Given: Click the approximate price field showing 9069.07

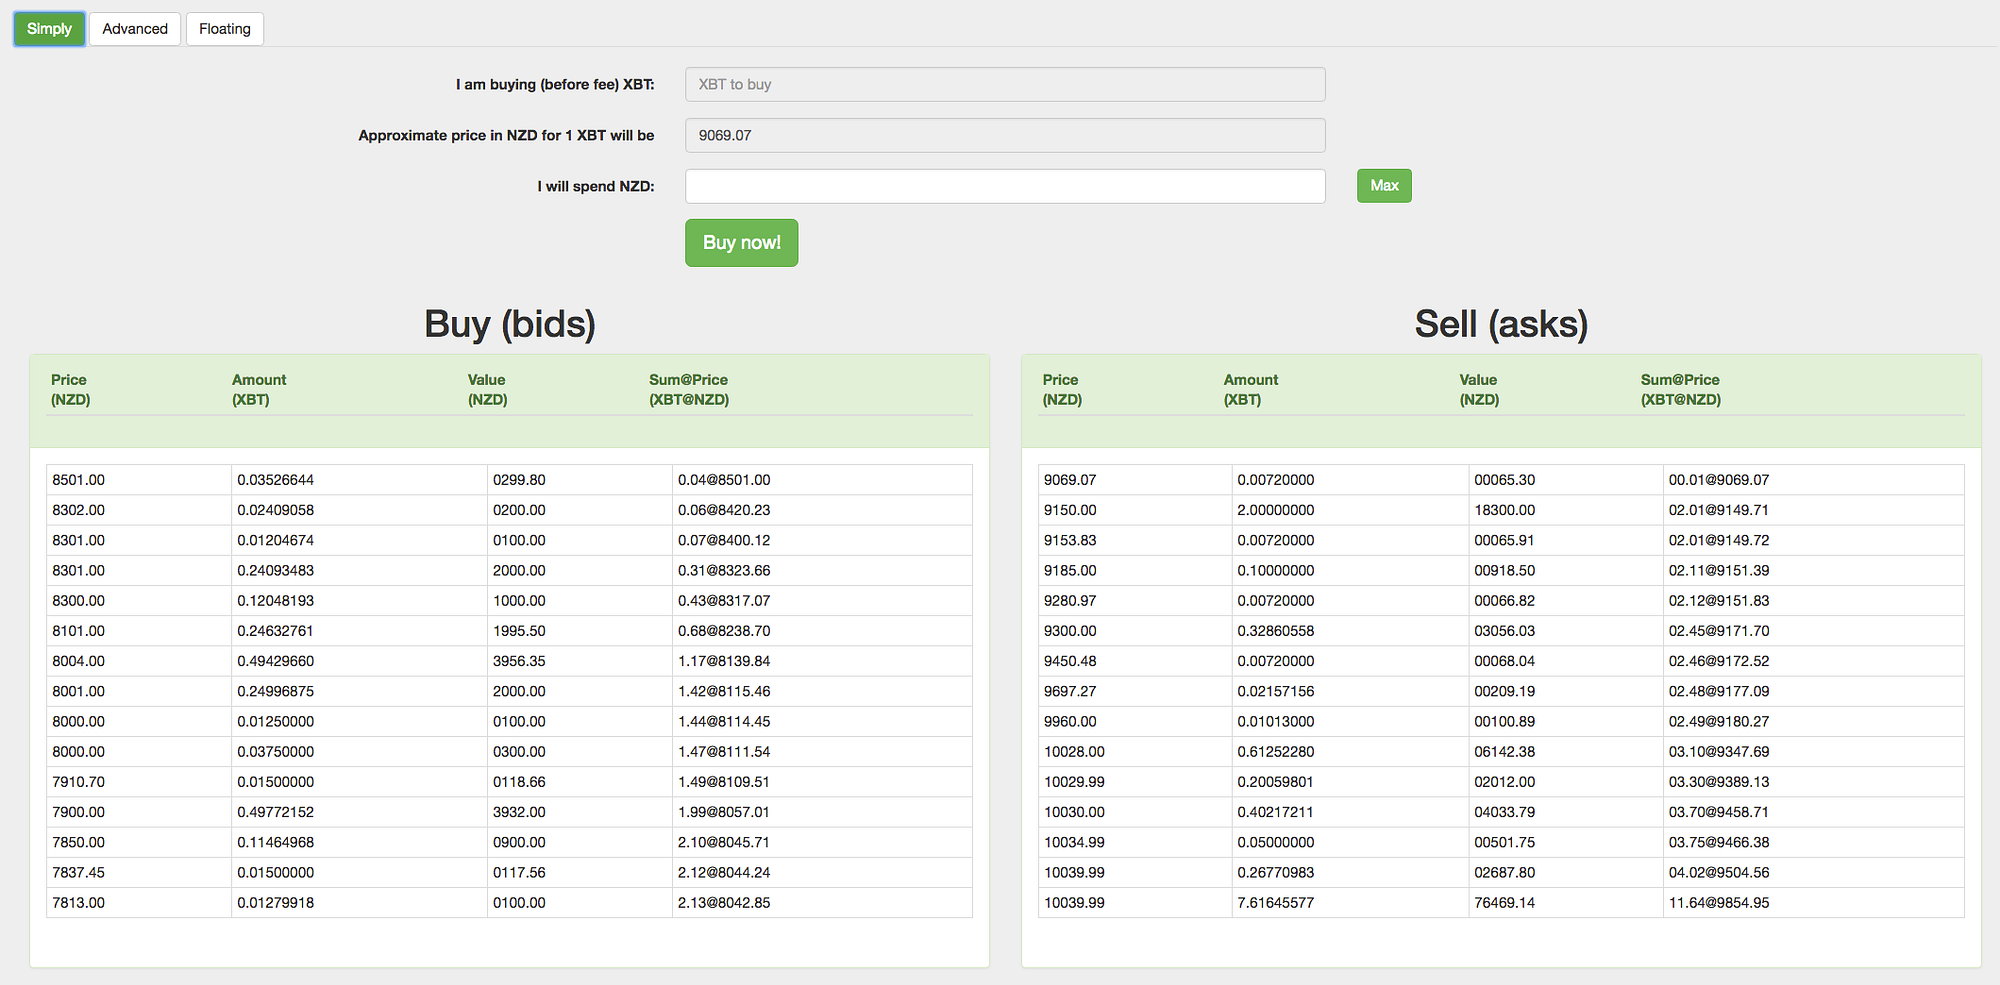Looking at the screenshot, I should point(1005,136).
